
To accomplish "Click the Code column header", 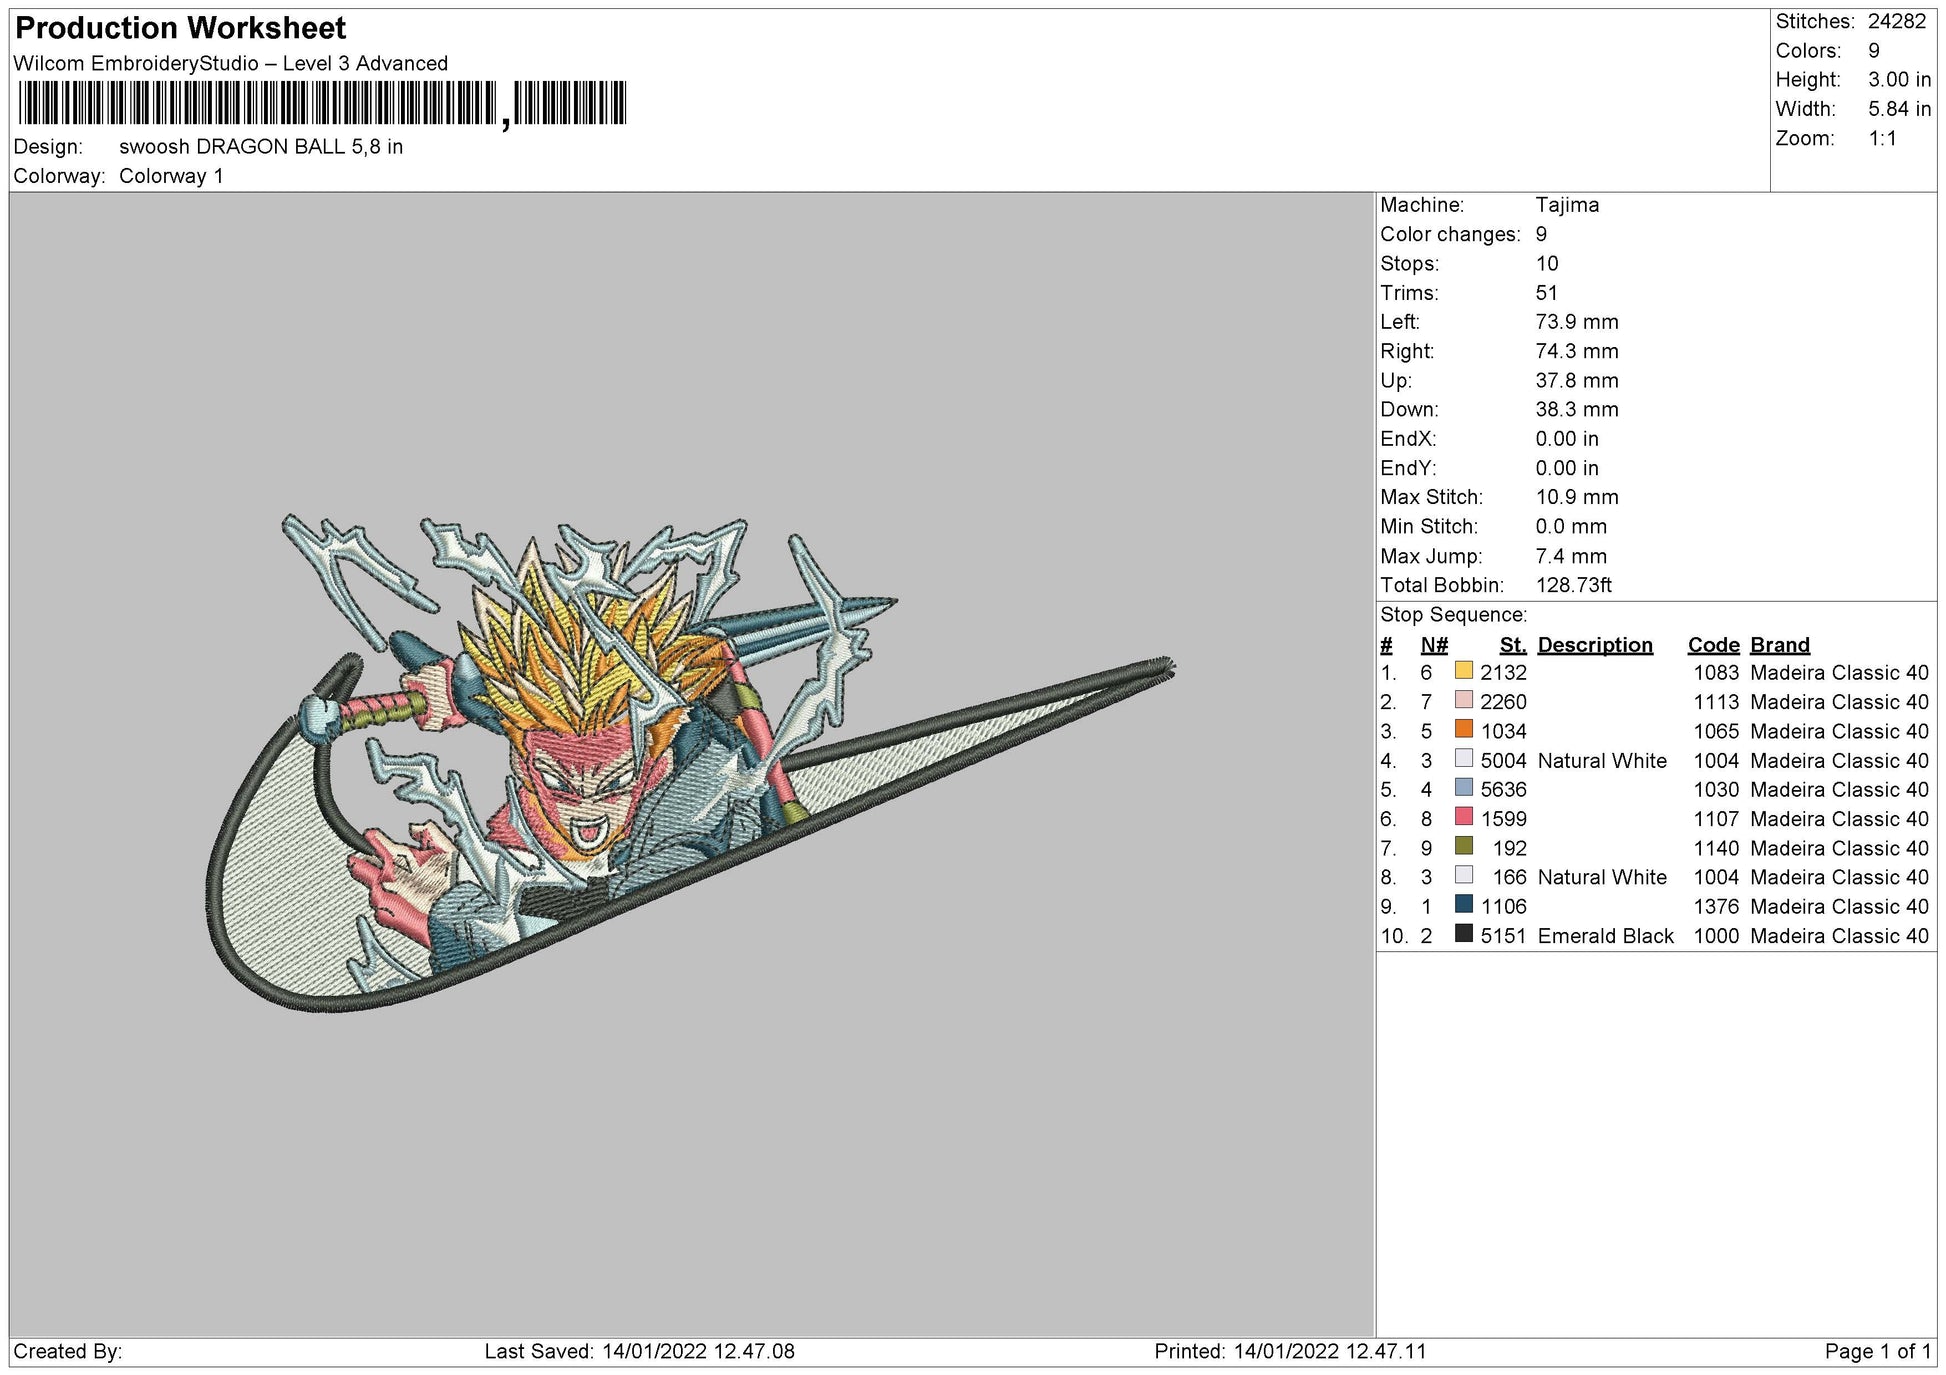I will point(1713,645).
